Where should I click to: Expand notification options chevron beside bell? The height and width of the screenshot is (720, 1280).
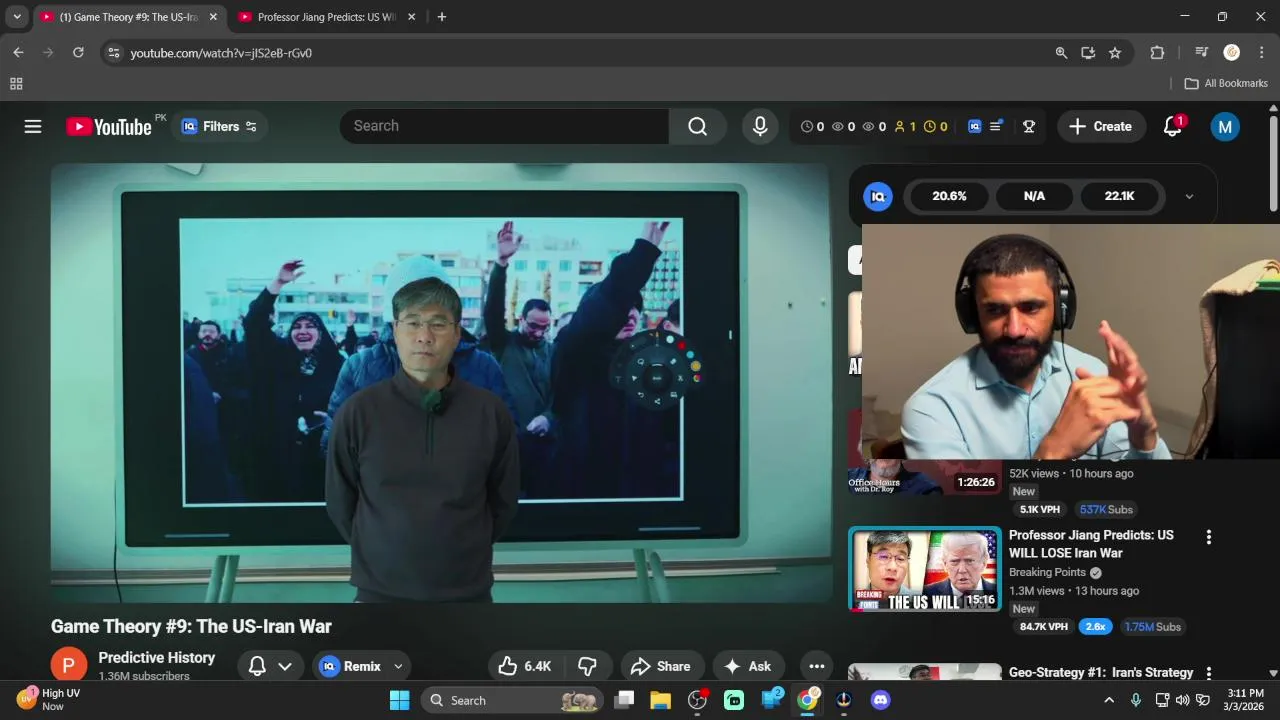point(285,666)
